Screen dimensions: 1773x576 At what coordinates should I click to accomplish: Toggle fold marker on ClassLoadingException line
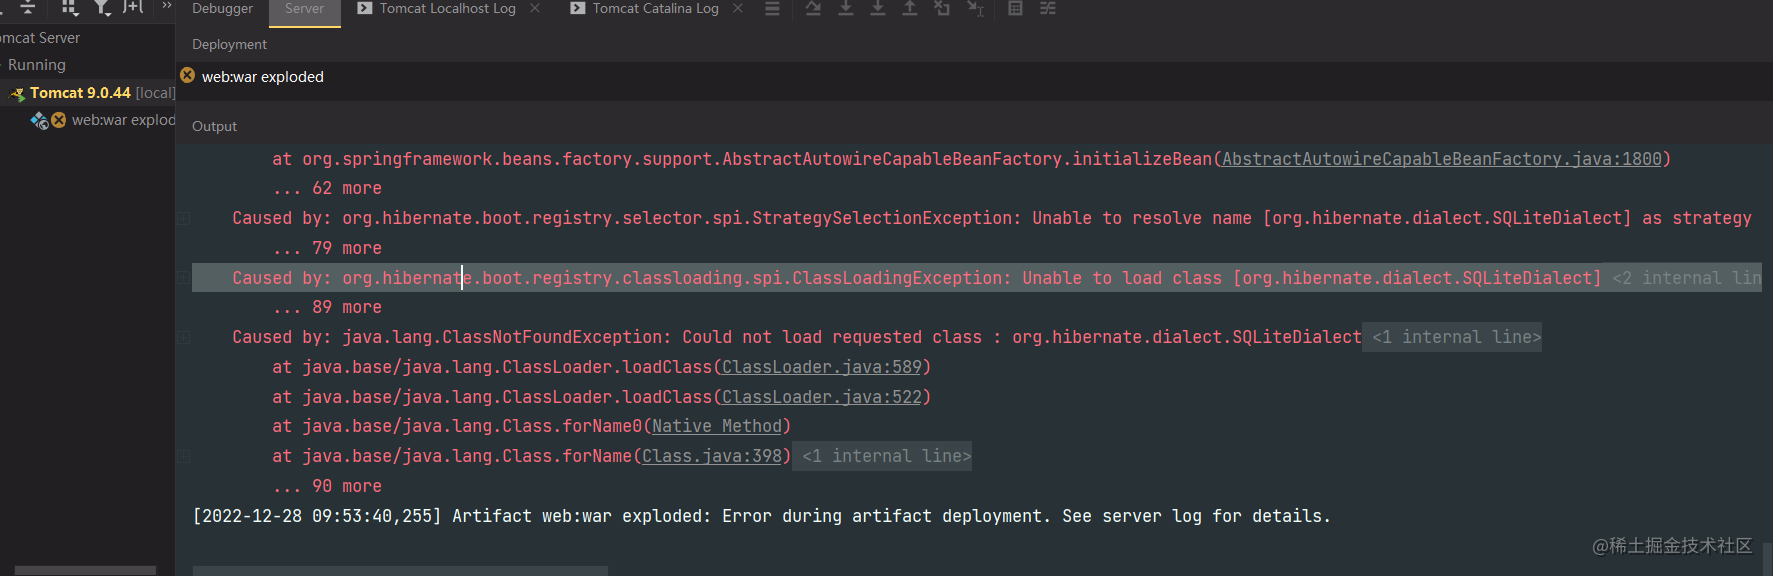(x=184, y=278)
